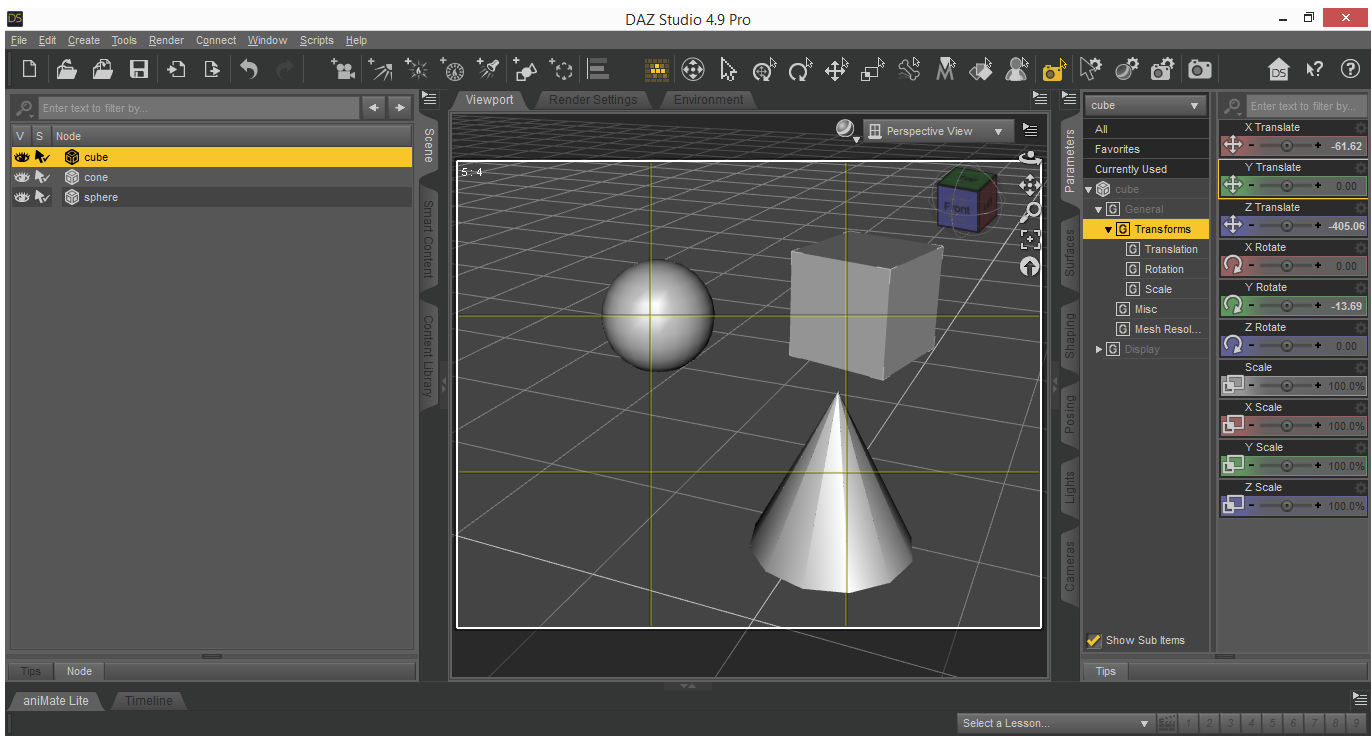Uncheck Show Sub Items checkbox
The width and height of the screenshot is (1372, 736).
pos(1093,640)
